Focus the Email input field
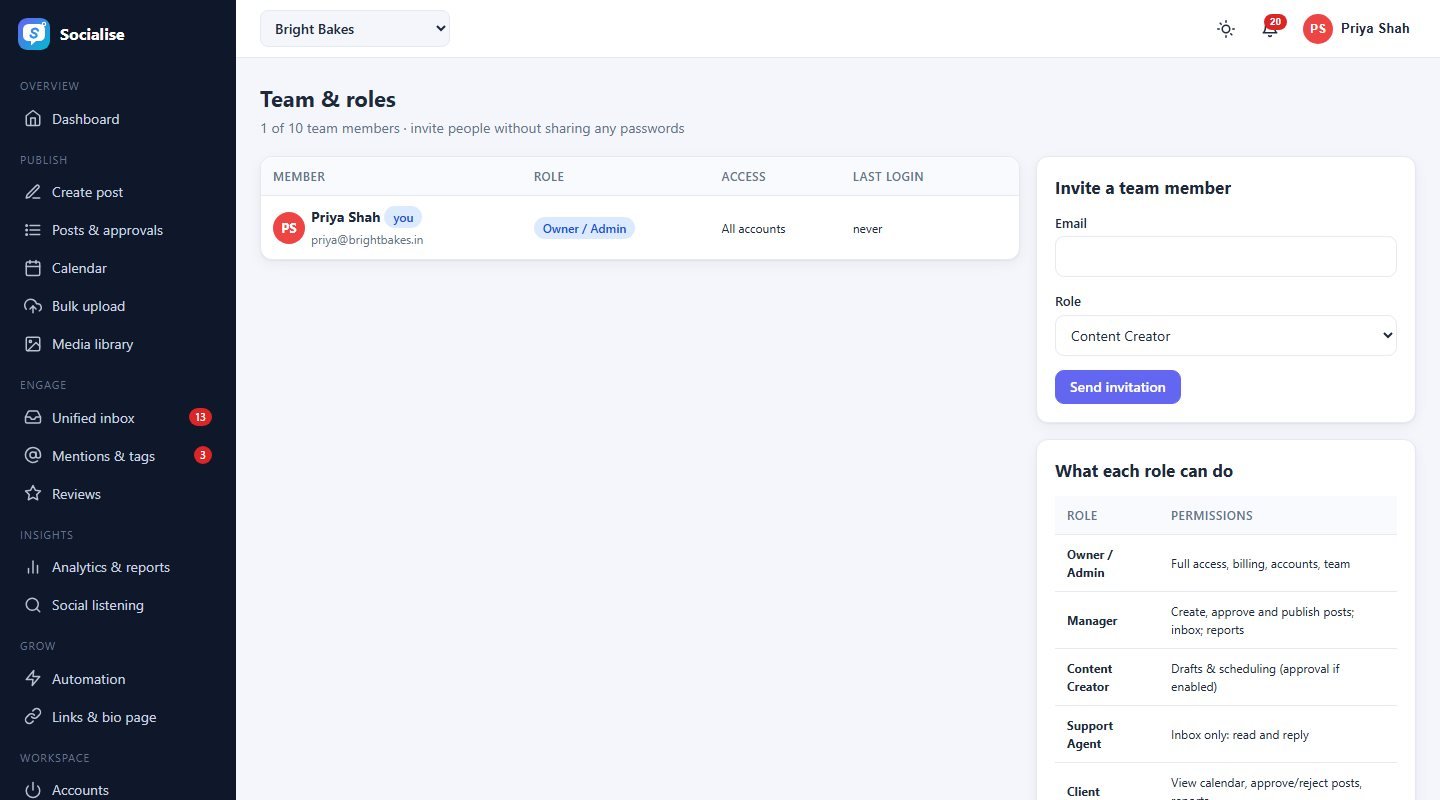Screen dimensions: 1440x800 [x=1226, y=257]
